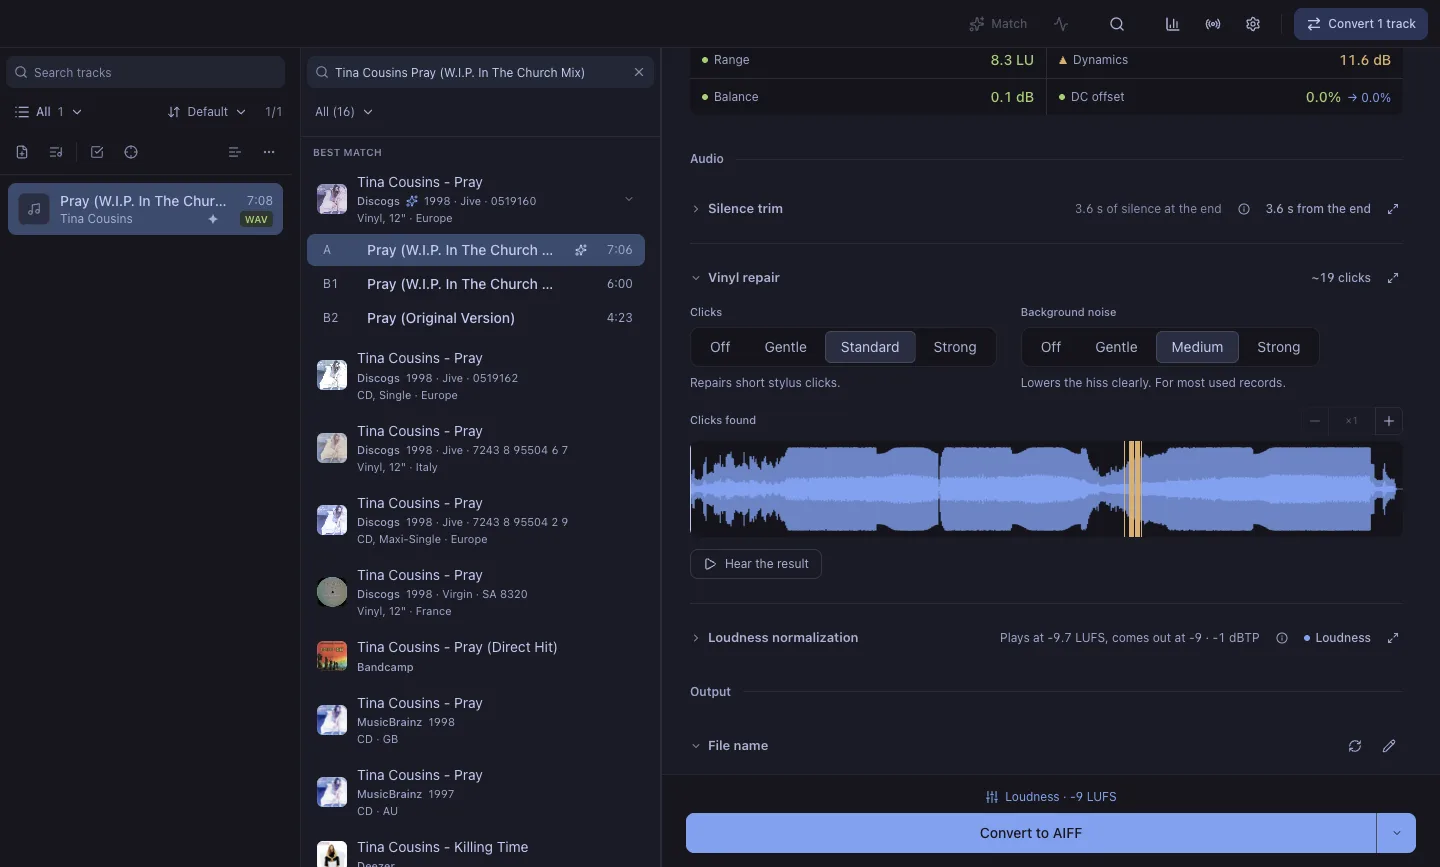Click the Convert 1 track button
The width and height of the screenshot is (1440, 867).
coord(1361,24)
